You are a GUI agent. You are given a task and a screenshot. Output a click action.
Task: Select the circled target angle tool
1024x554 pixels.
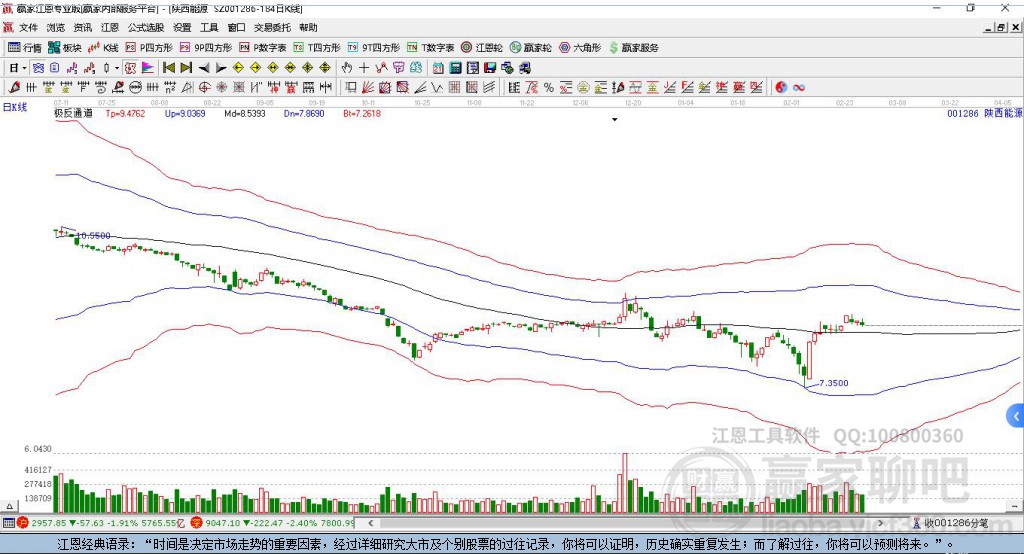pos(204,88)
